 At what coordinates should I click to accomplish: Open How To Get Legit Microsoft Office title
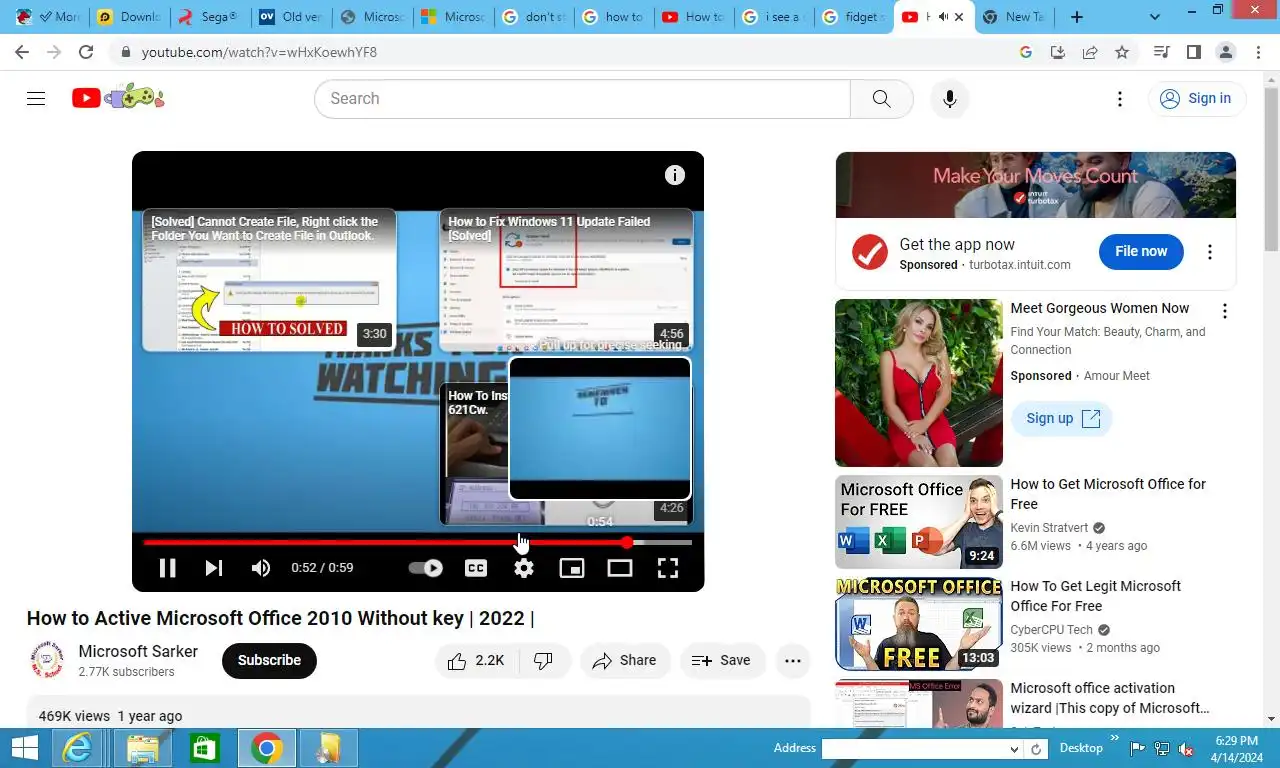point(1095,596)
